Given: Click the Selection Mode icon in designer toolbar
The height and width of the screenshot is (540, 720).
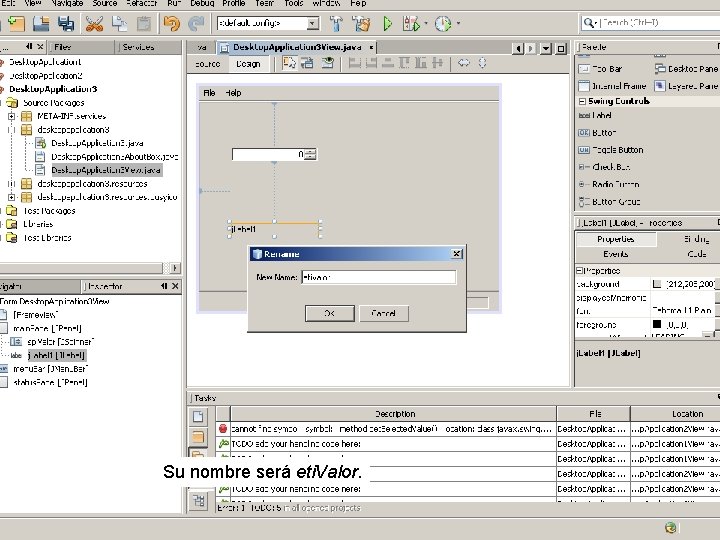Looking at the screenshot, I should (289, 63).
